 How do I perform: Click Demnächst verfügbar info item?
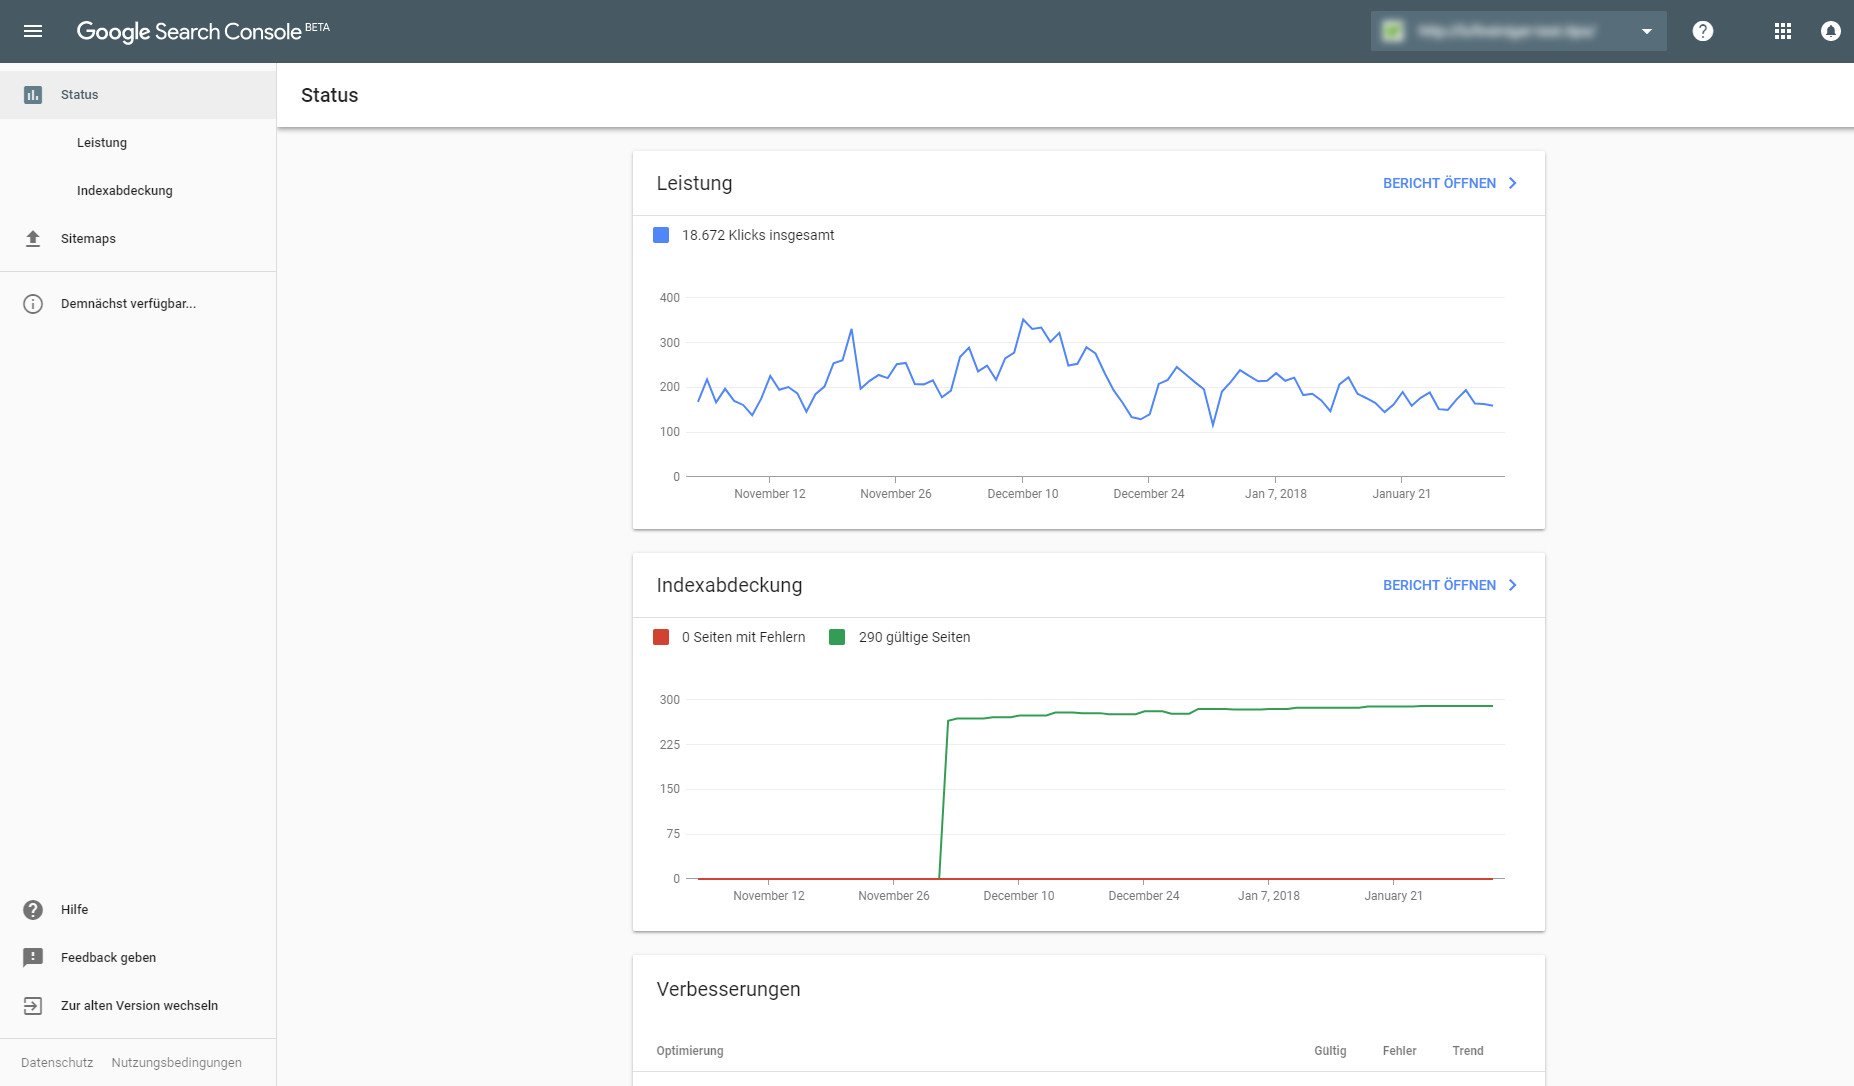pyautogui.click(x=128, y=304)
